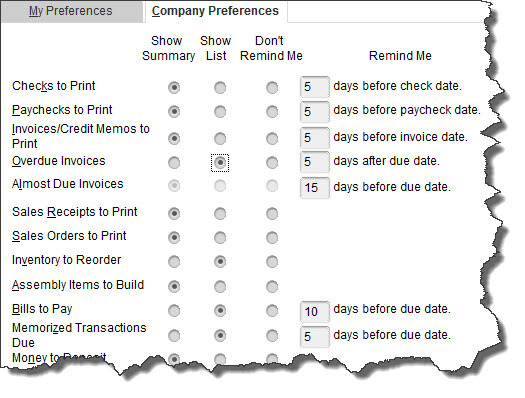The image size is (525, 398).
Task: Click the Almost Due Invoices 15 days field
Action: 315,187
